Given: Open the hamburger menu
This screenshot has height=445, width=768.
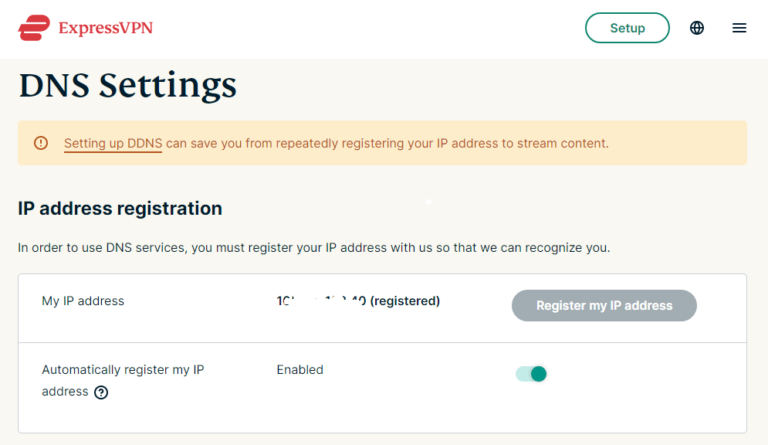Looking at the screenshot, I should pos(739,28).
